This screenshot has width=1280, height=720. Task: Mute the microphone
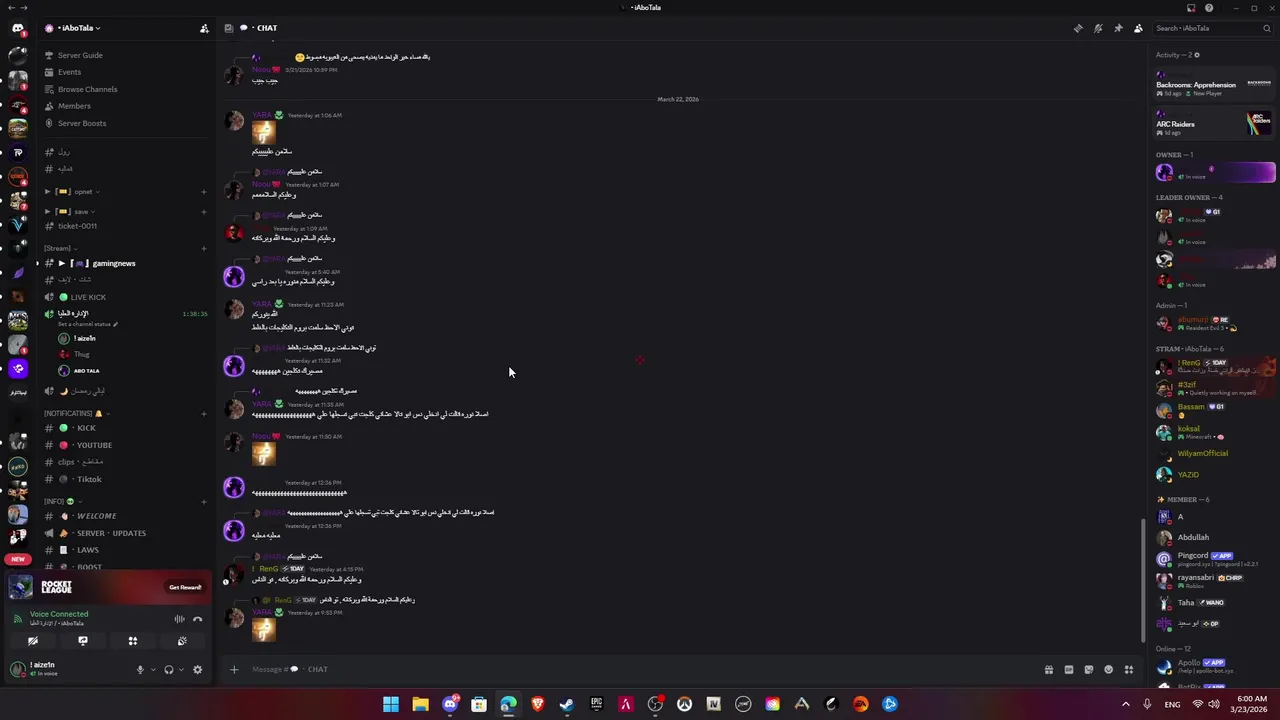(x=140, y=670)
